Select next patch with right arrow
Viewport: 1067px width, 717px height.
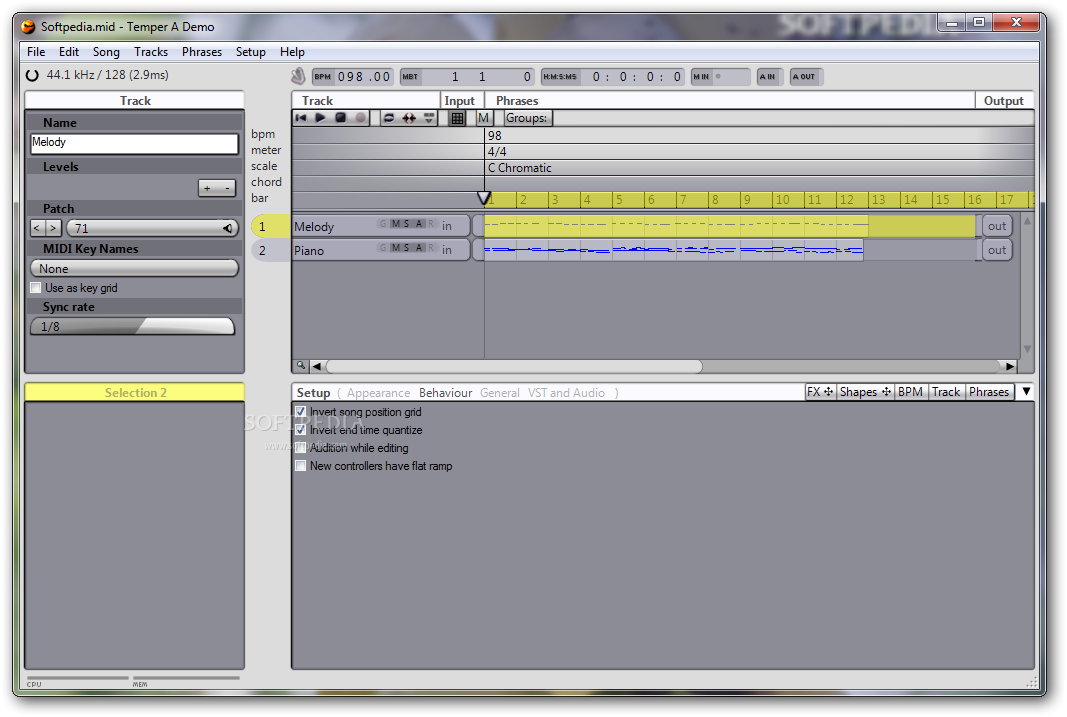tap(54, 228)
